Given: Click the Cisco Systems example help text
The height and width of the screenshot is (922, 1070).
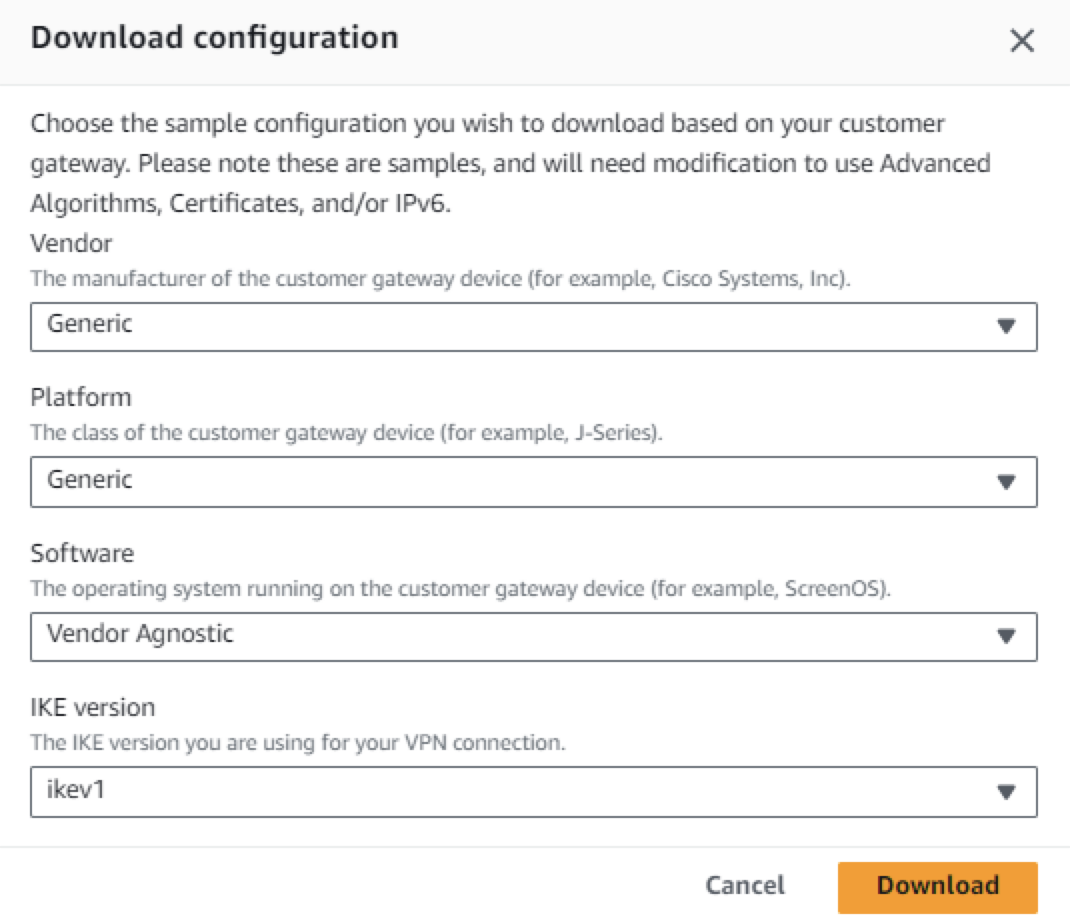Looking at the screenshot, I should pyautogui.click(x=441, y=278).
